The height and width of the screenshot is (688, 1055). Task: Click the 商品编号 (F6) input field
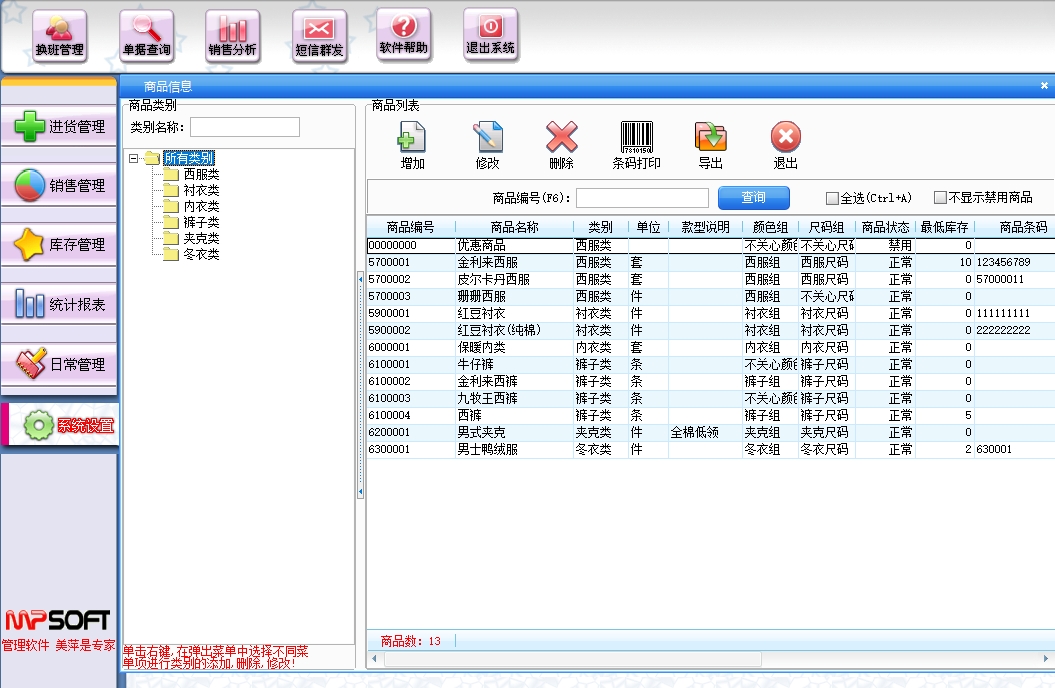click(642, 198)
